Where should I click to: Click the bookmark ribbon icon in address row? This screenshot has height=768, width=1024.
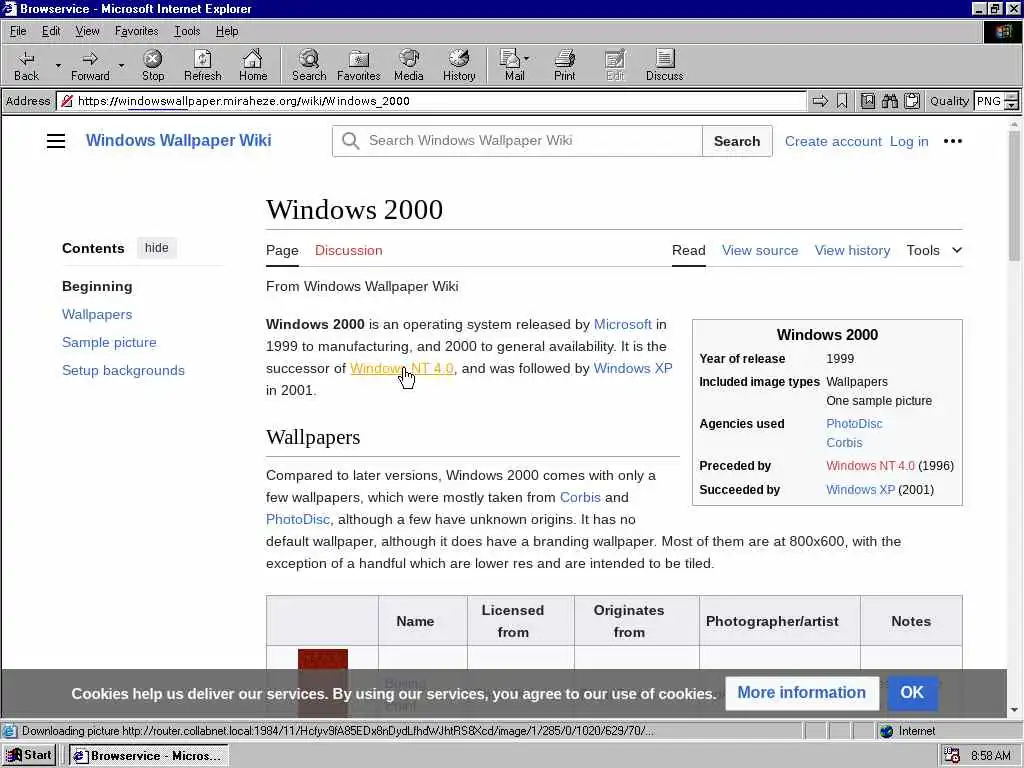(x=842, y=101)
